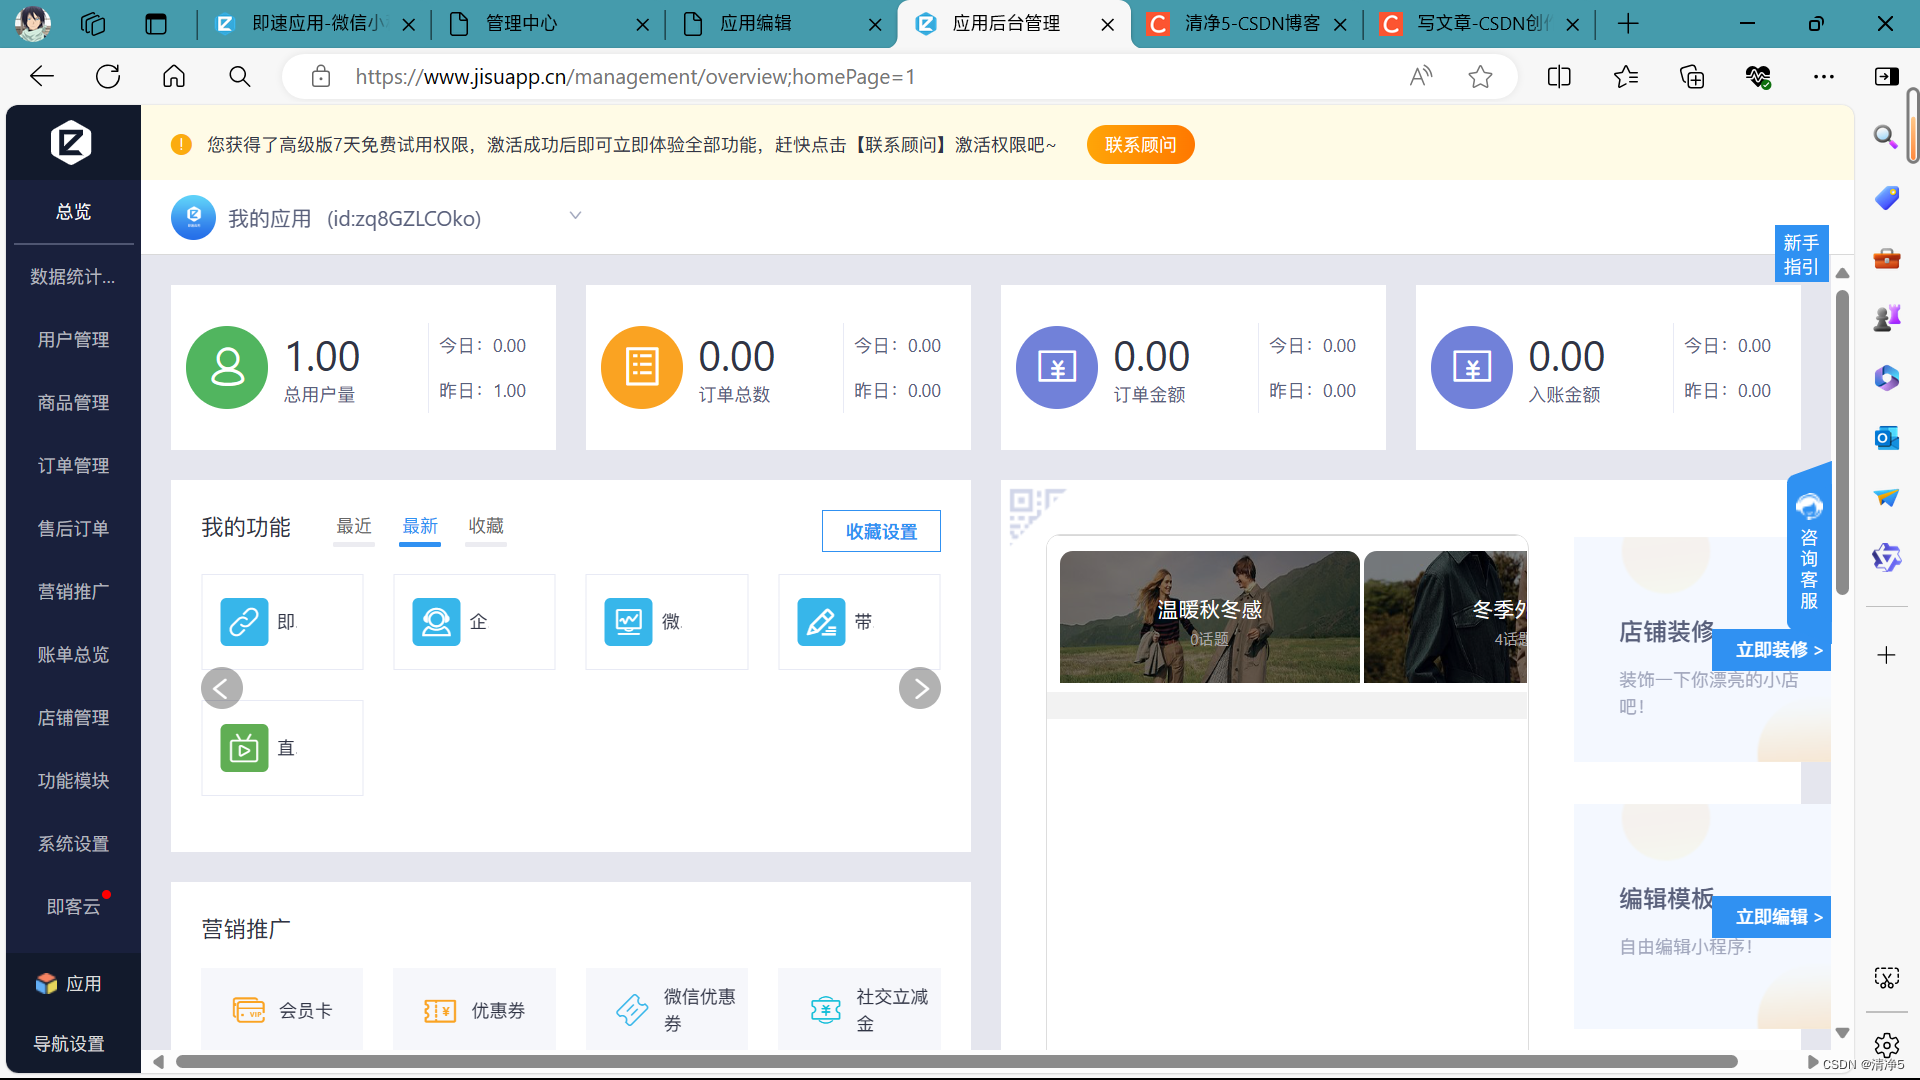Screen dimensions: 1920x1080
Task: Click the 会员卡 membership card icon
Action: click(x=249, y=1010)
